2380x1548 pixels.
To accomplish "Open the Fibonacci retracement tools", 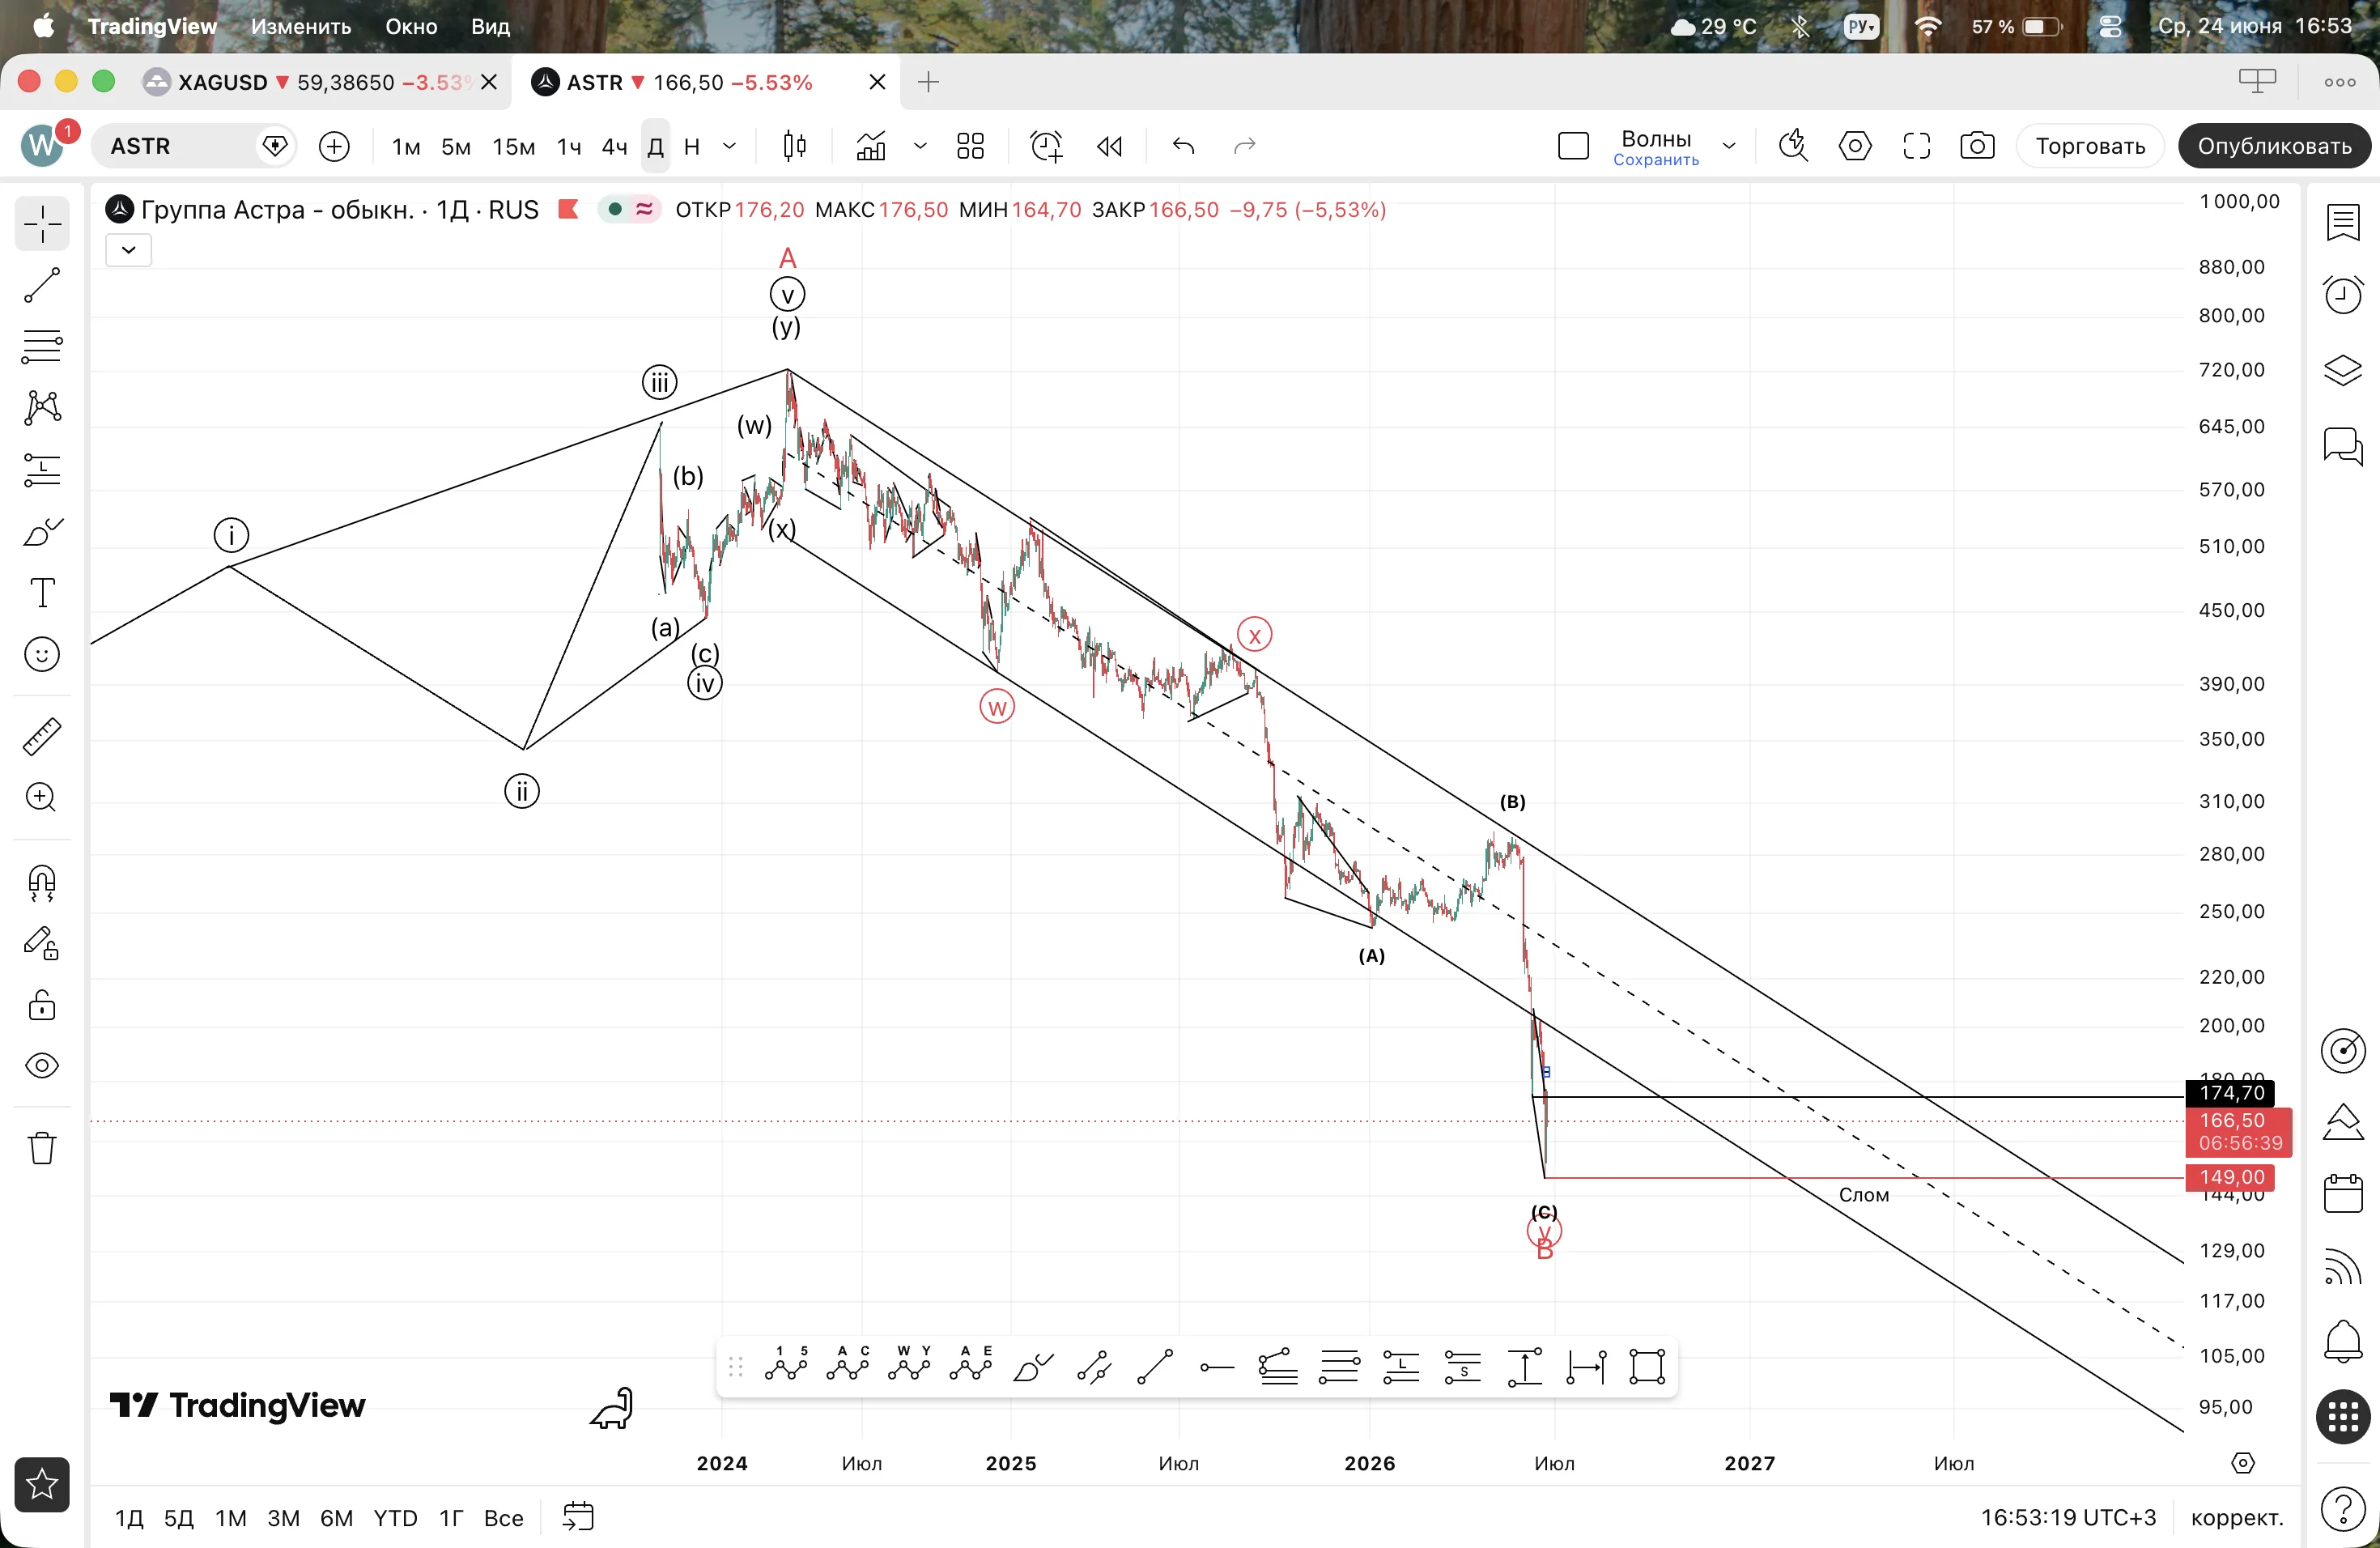I will click(x=42, y=346).
